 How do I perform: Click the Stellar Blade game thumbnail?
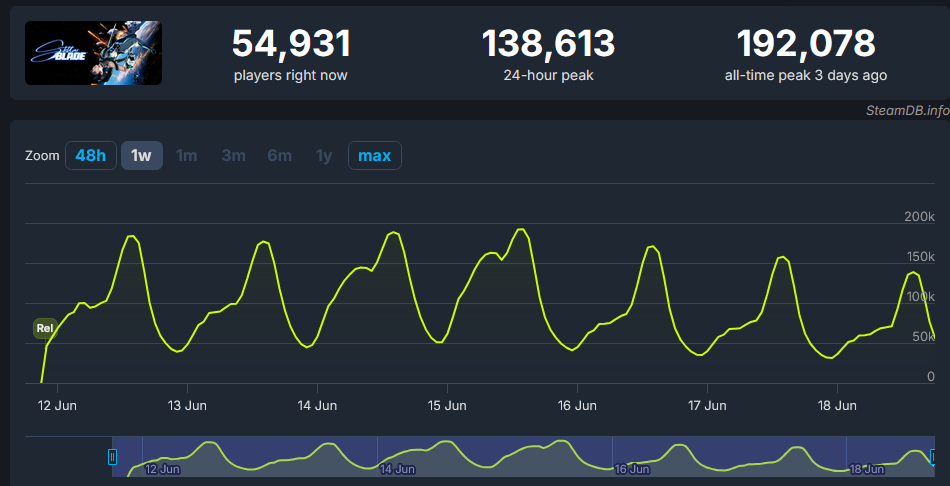pyautogui.click(x=93, y=53)
